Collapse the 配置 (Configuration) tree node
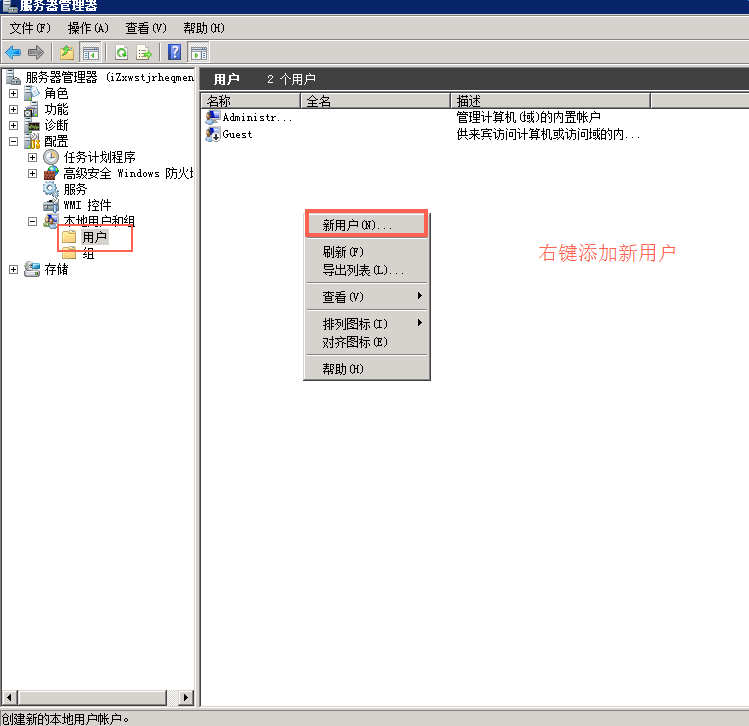The width and height of the screenshot is (749, 726). (13, 141)
